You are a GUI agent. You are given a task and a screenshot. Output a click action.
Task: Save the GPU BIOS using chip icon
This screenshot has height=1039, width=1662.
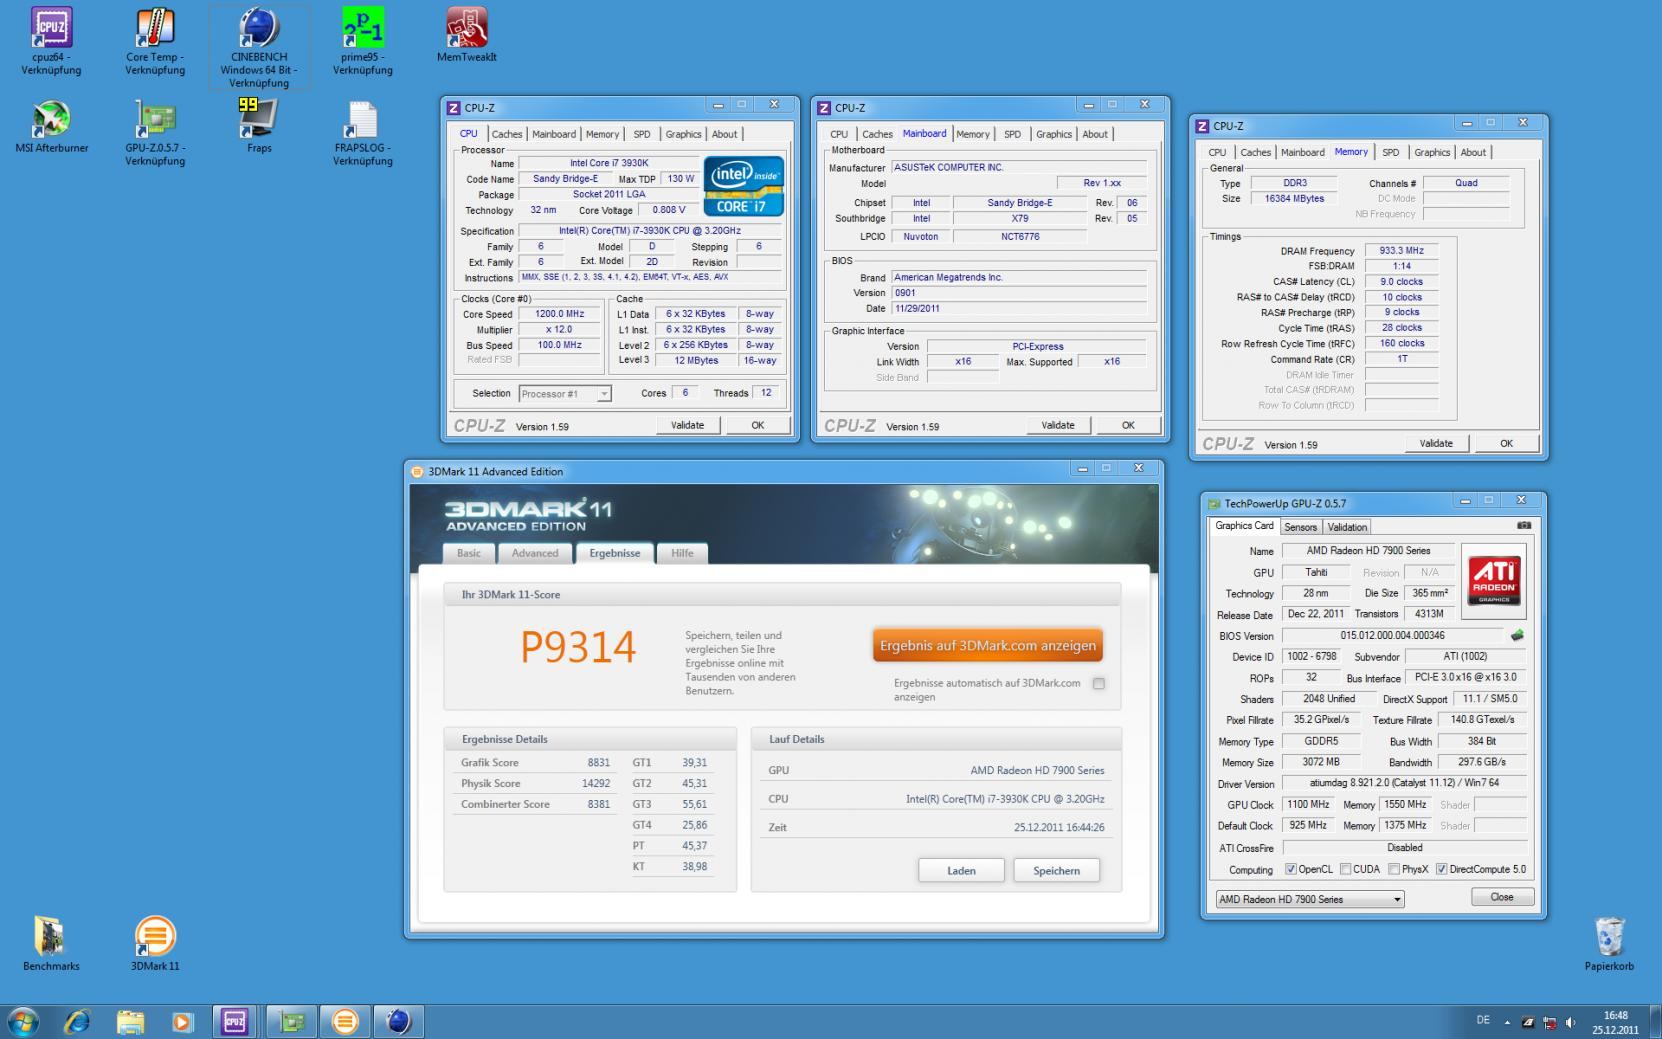click(1517, 635)
